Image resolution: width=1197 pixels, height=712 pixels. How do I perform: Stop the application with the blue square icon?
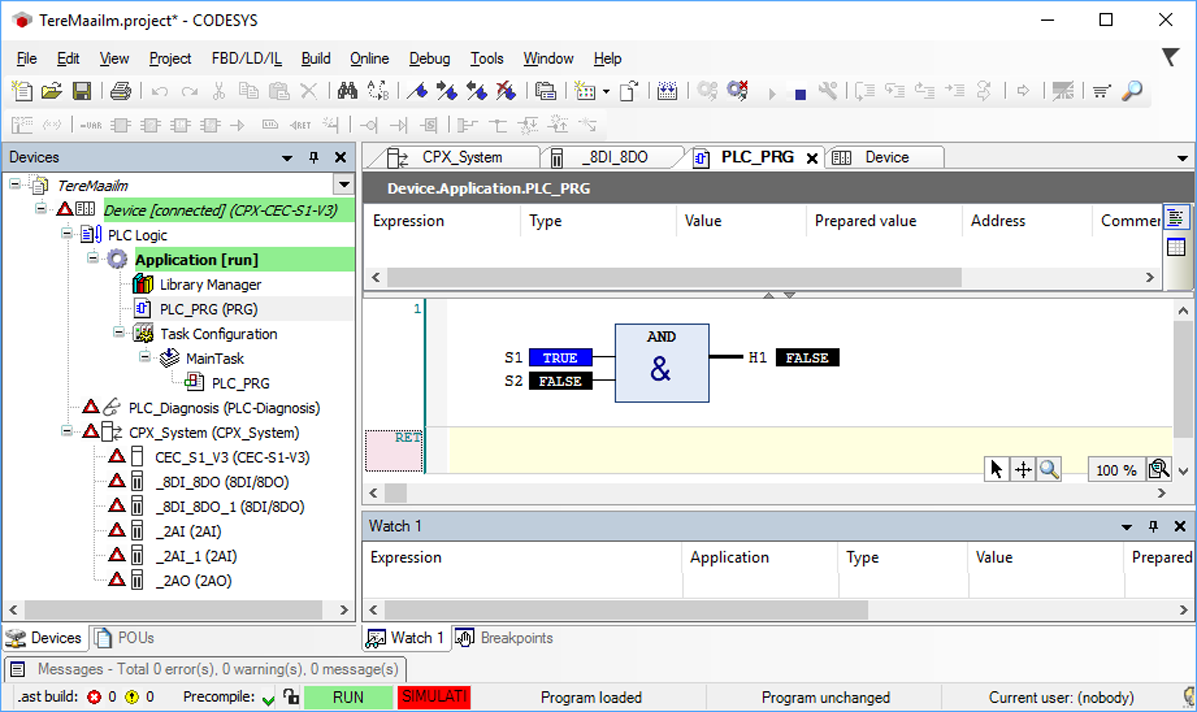pyautogui.click(x=800, y=95)
